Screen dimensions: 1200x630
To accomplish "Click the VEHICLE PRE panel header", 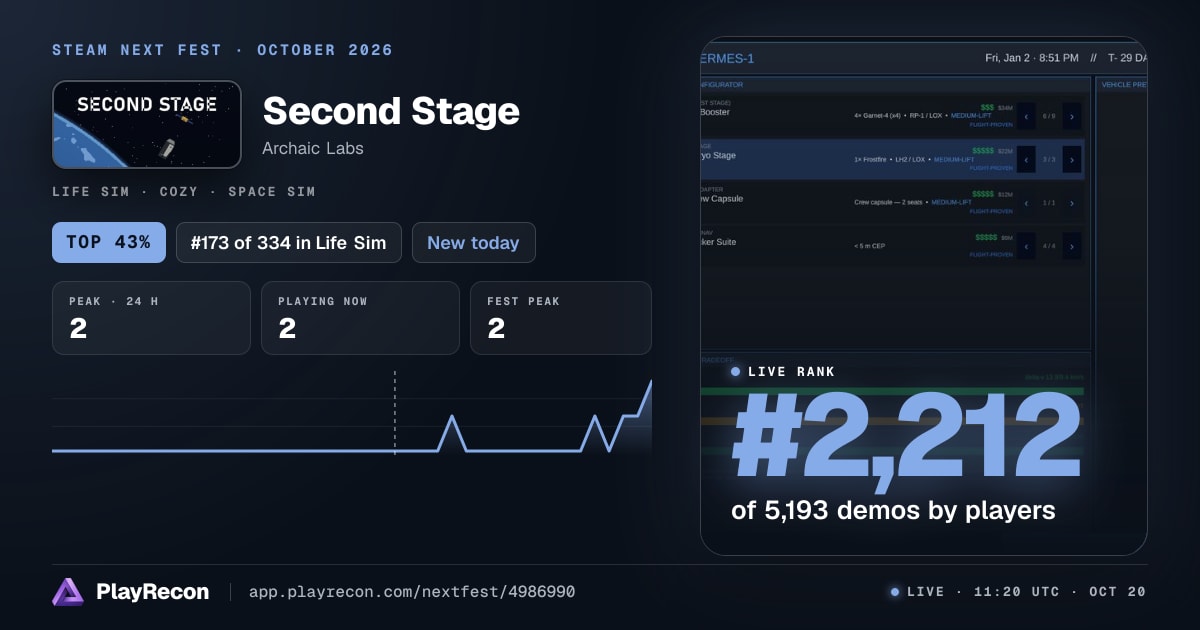I will 1123,85.
